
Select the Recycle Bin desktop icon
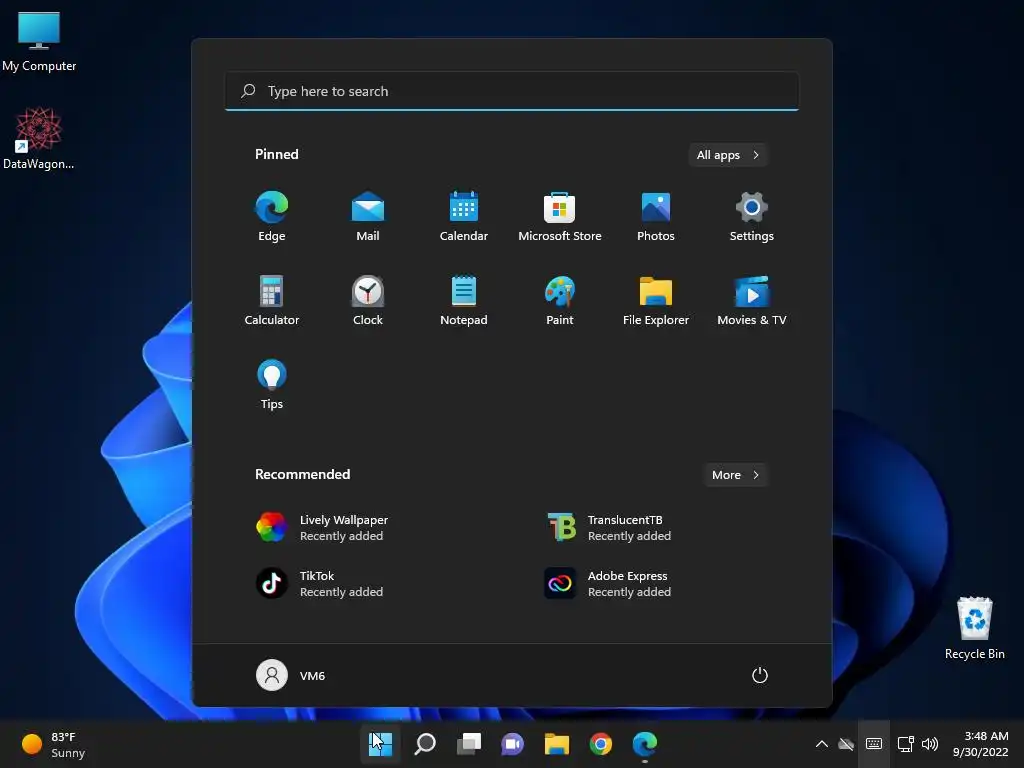974,628
